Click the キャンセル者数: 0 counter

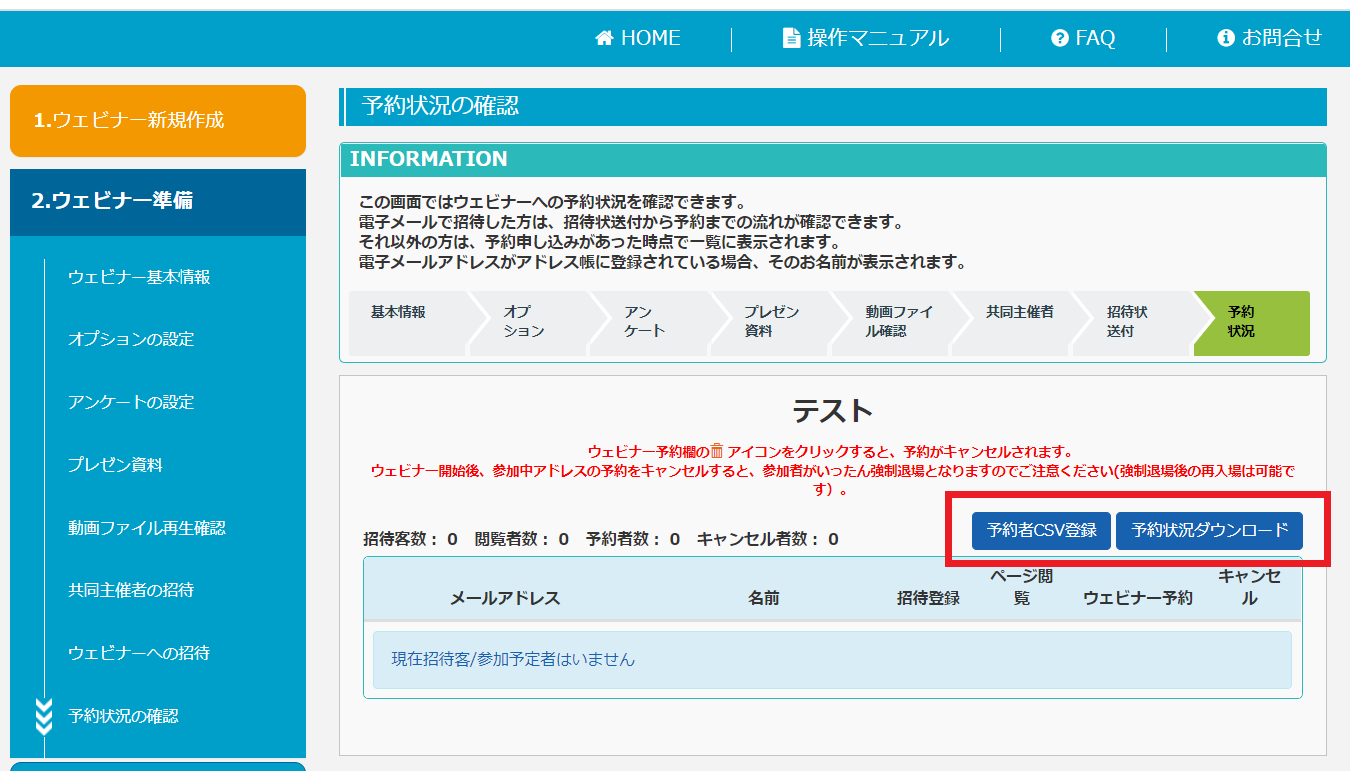point(768,539)
